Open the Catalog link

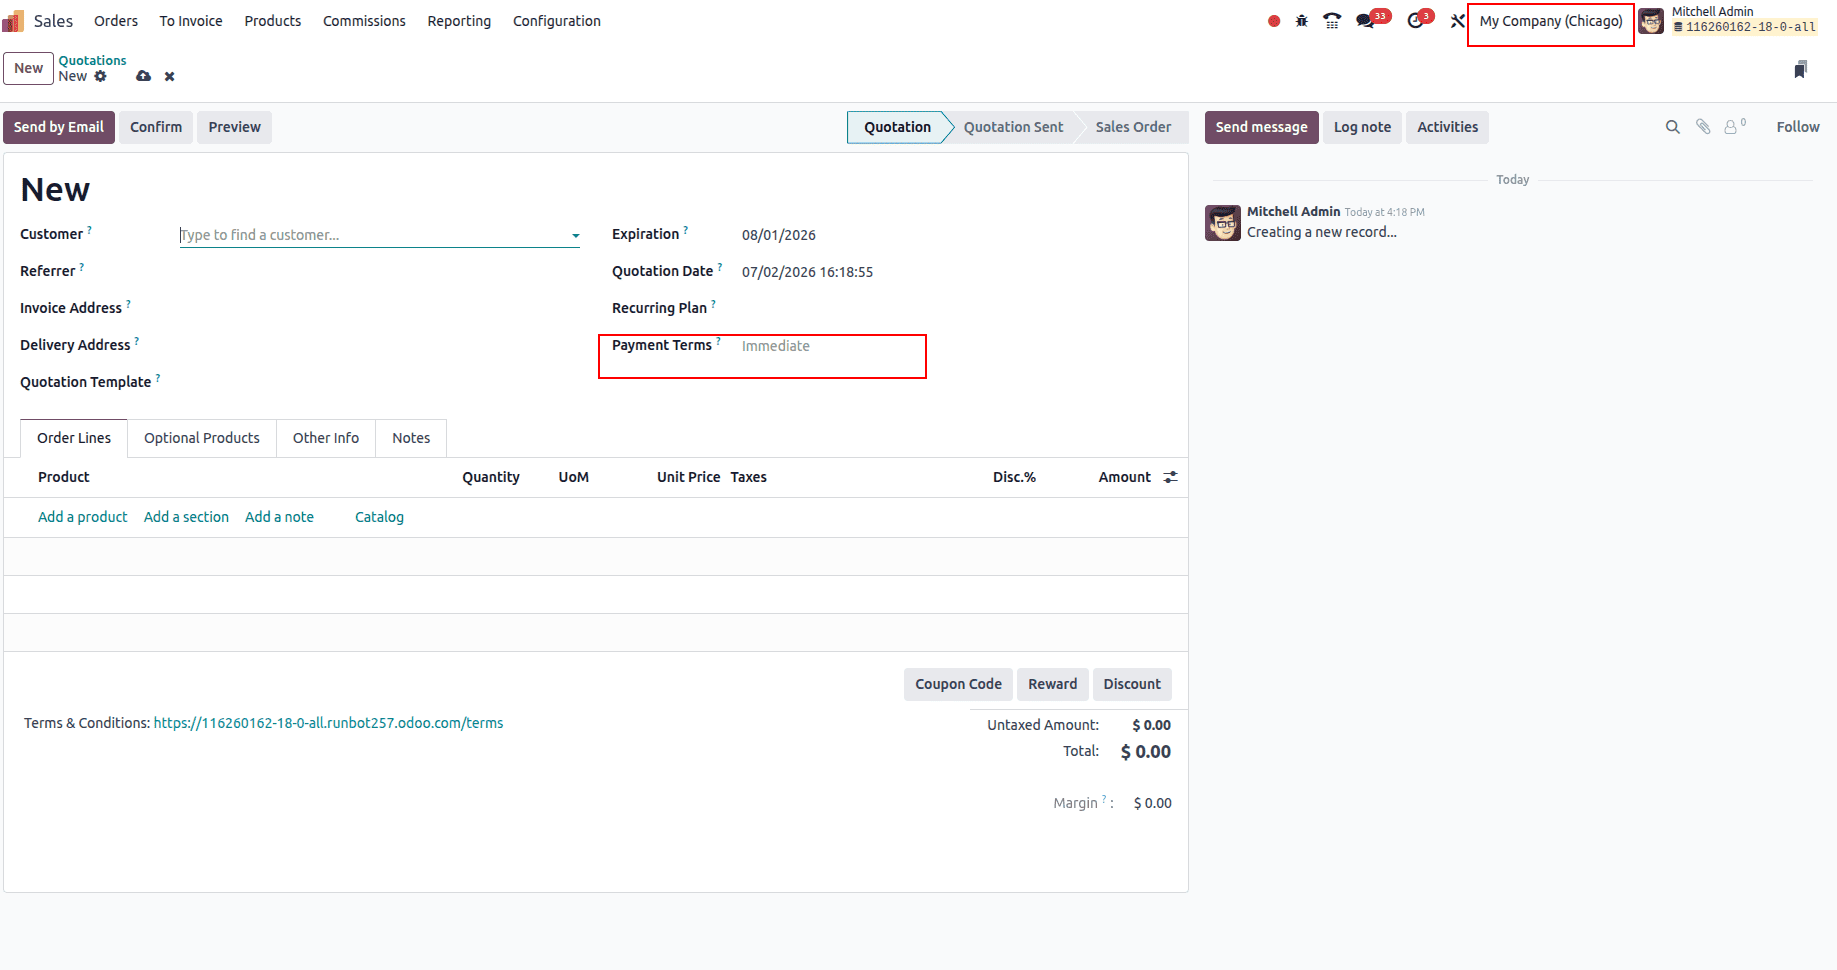(x=379, y=517)
